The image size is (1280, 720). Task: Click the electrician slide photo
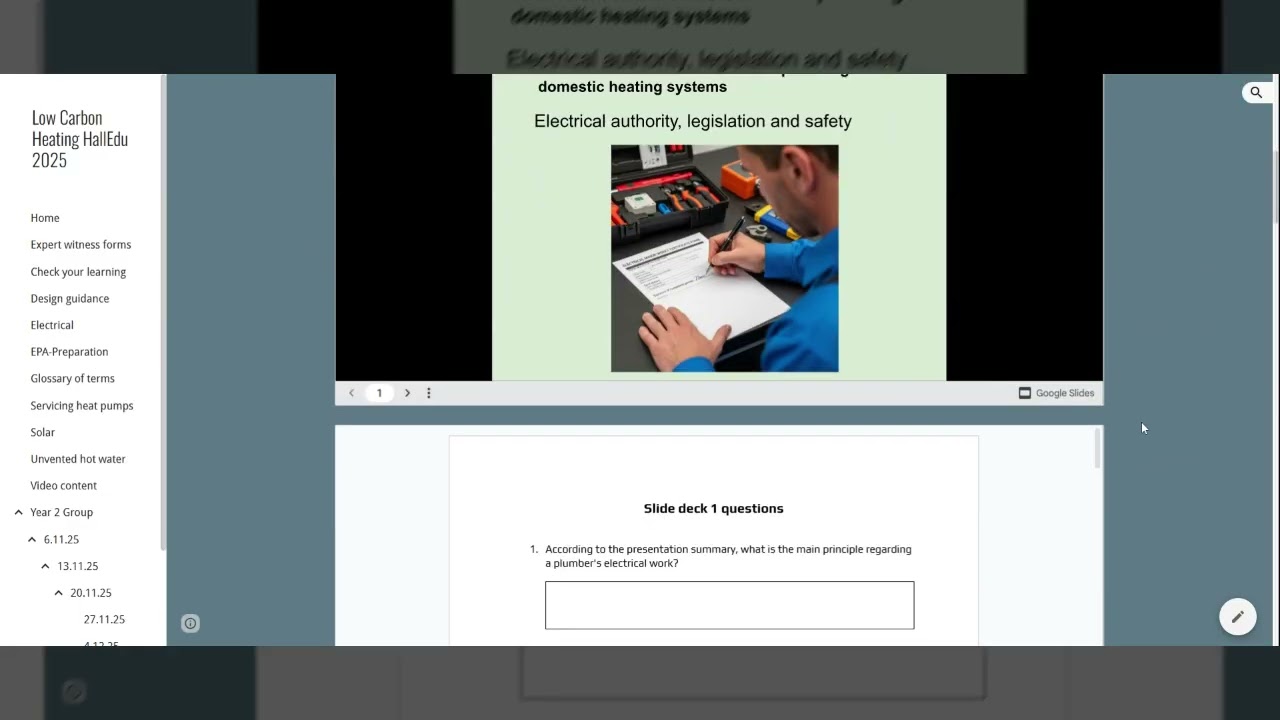click(725, 258)
